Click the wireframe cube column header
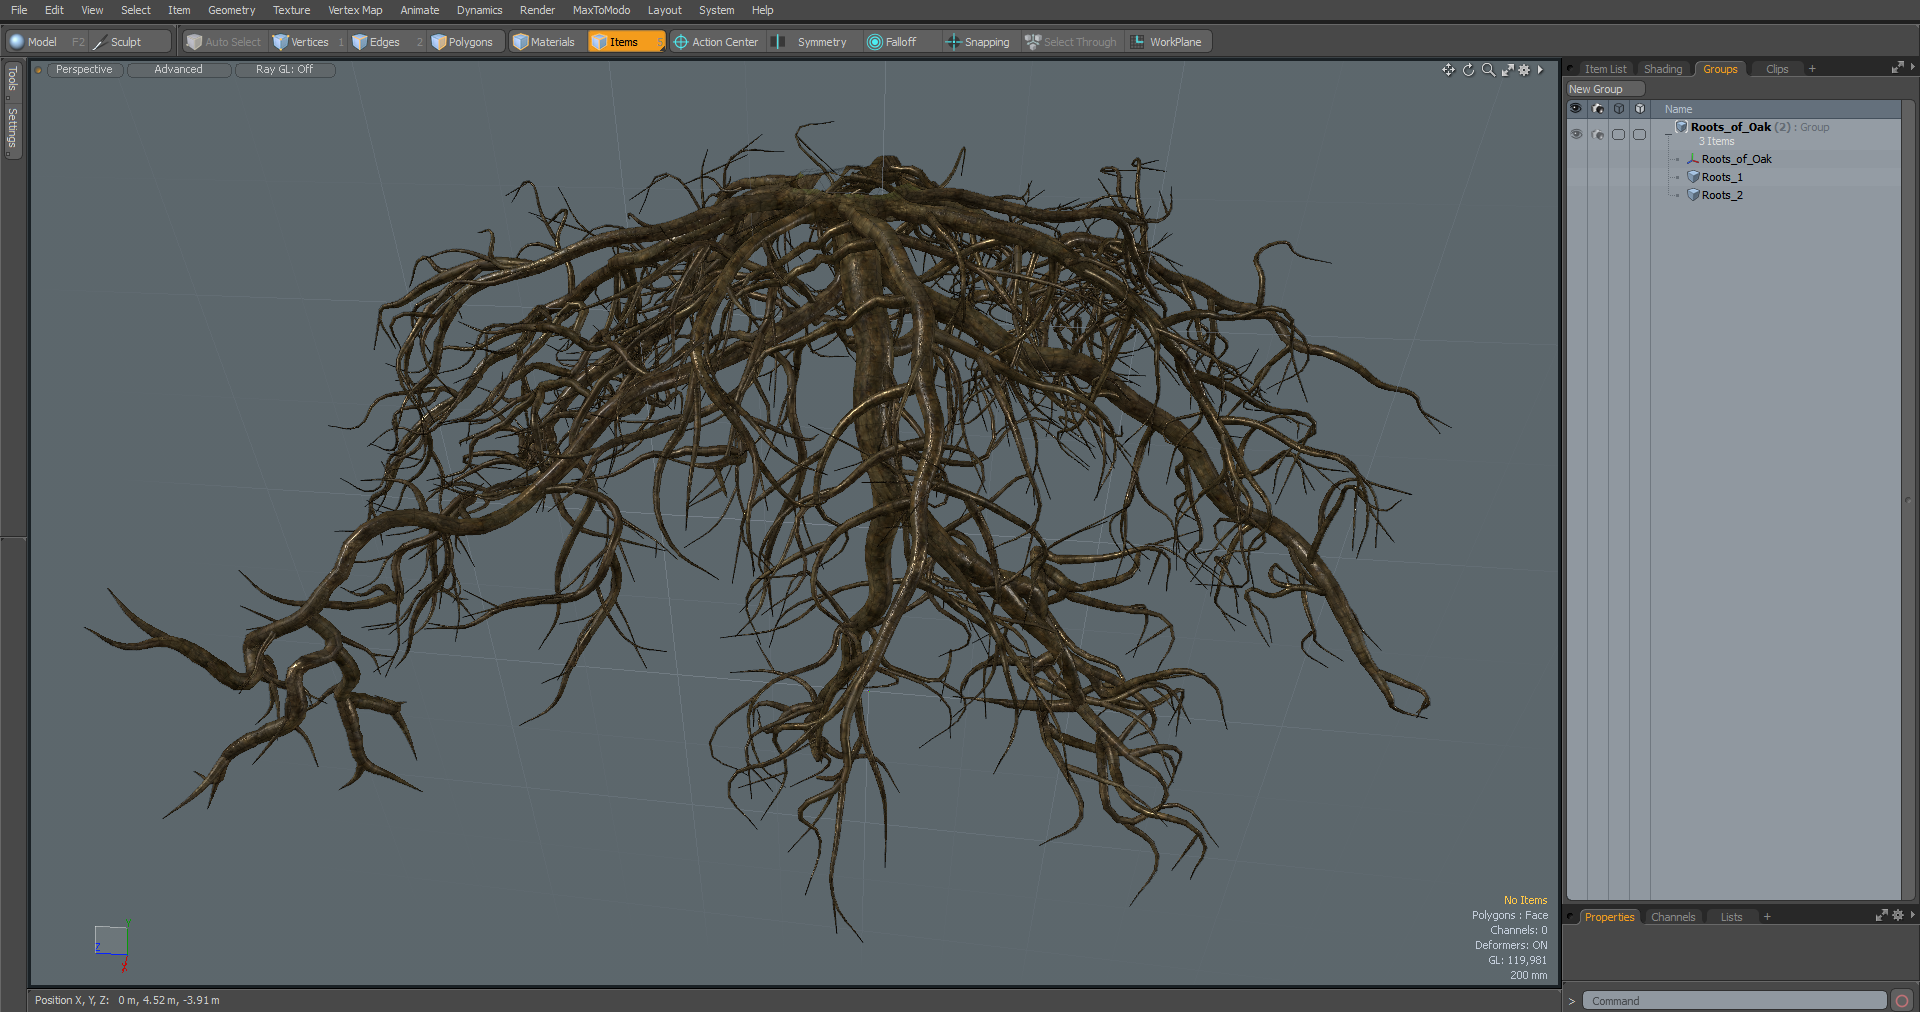1920x1012 pixels. pos(1619,109)
